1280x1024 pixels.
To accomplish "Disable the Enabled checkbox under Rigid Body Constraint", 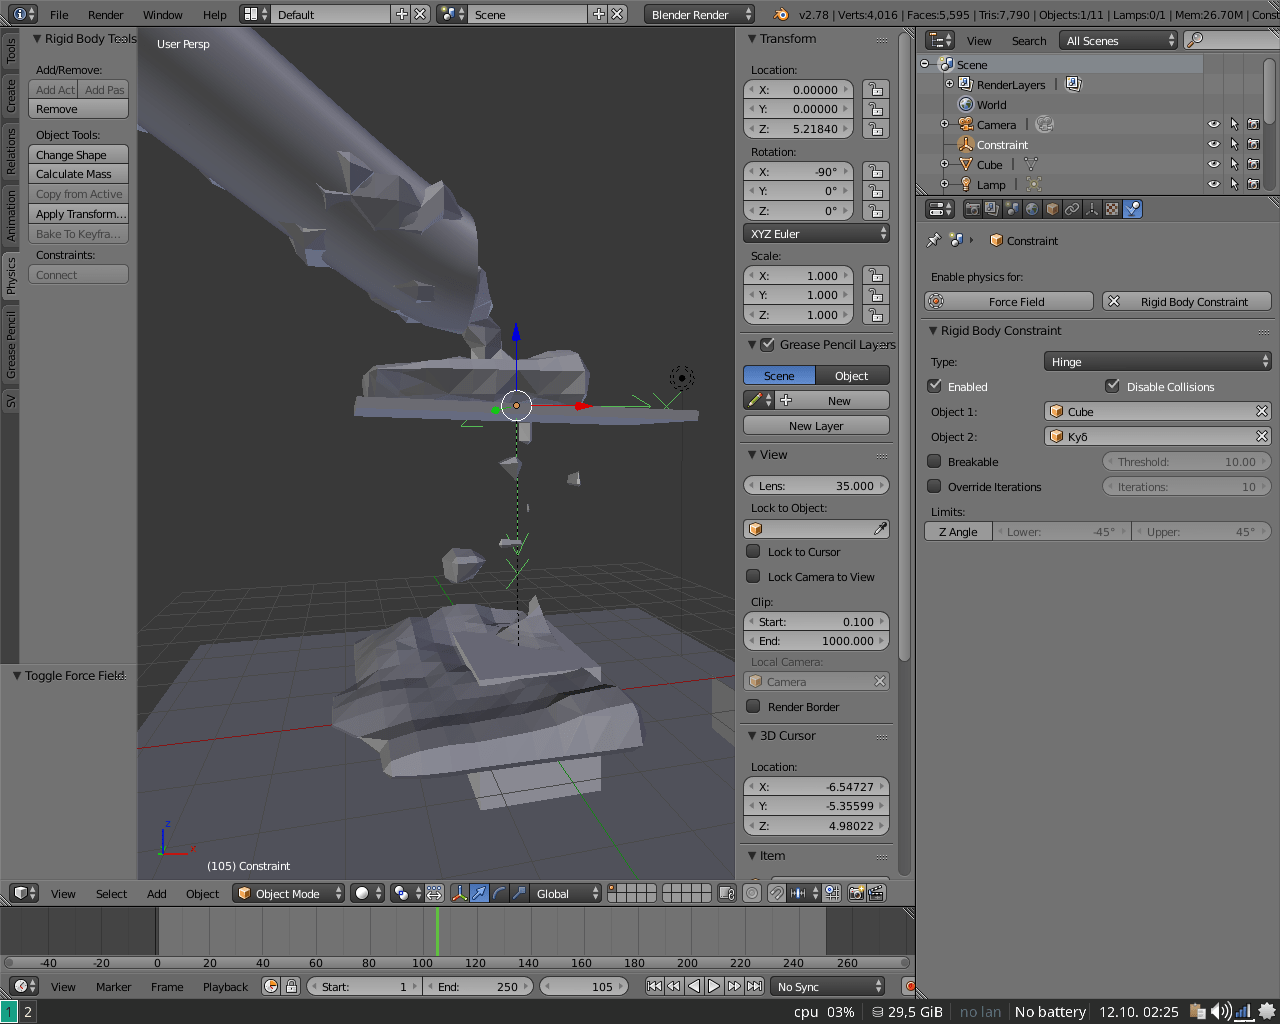I will pyautogui.click(x=933, y=386).
